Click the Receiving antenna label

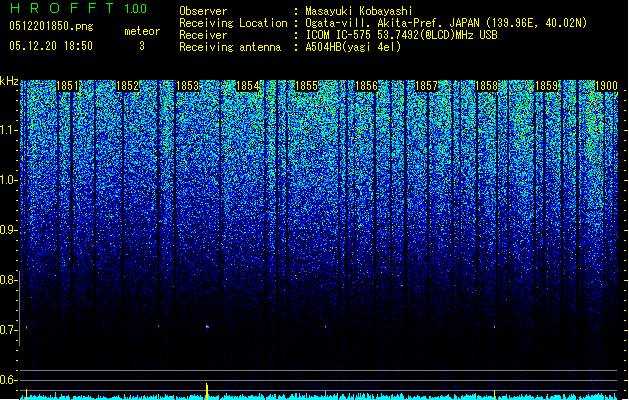coord(230,47)
